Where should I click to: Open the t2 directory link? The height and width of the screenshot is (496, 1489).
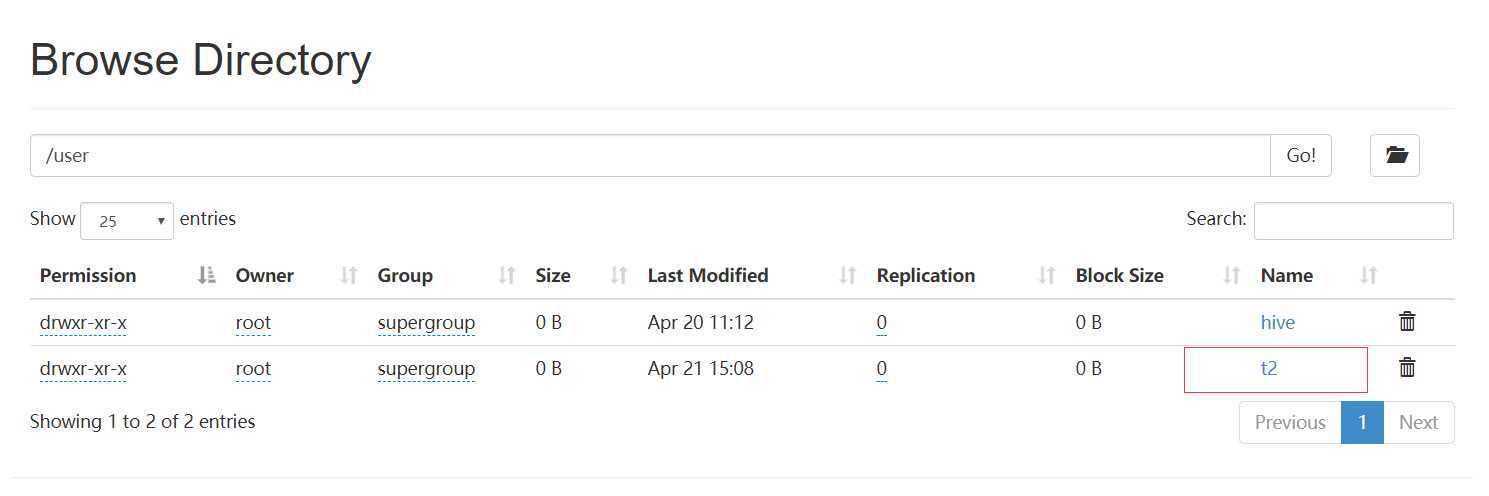click(1269, 368)
